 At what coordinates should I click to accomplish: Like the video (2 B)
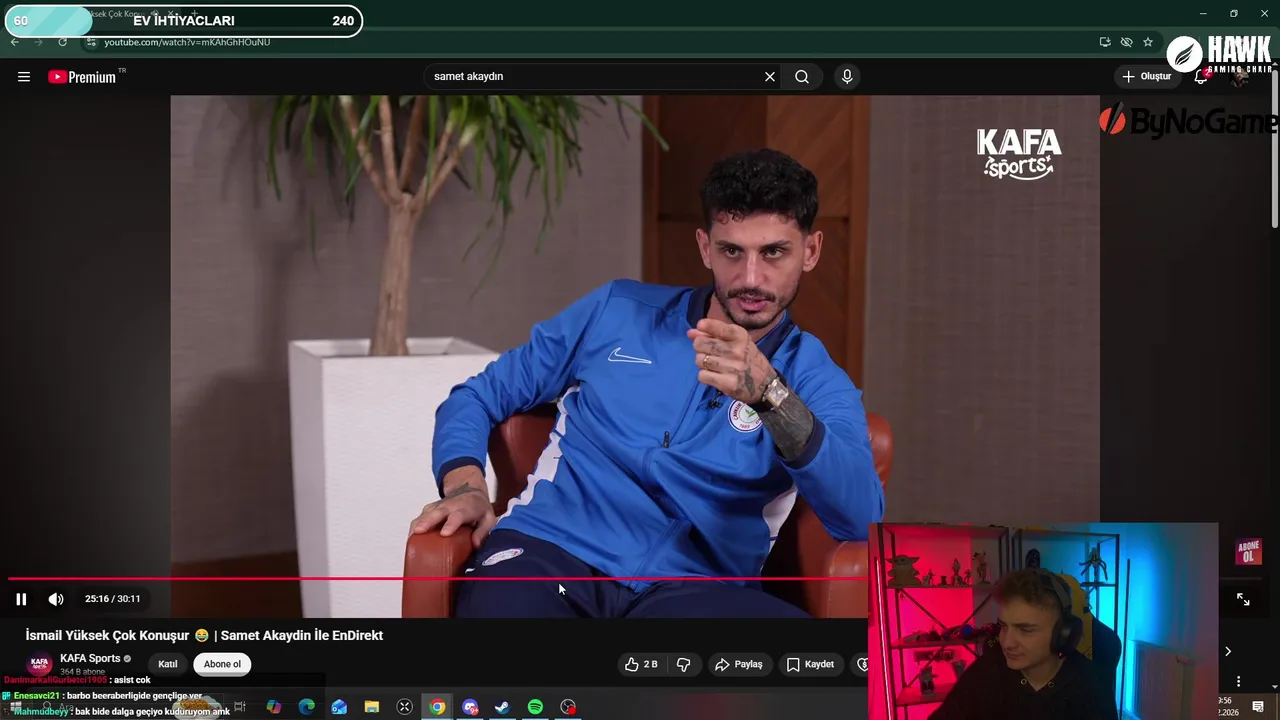(x=641, y=664)
